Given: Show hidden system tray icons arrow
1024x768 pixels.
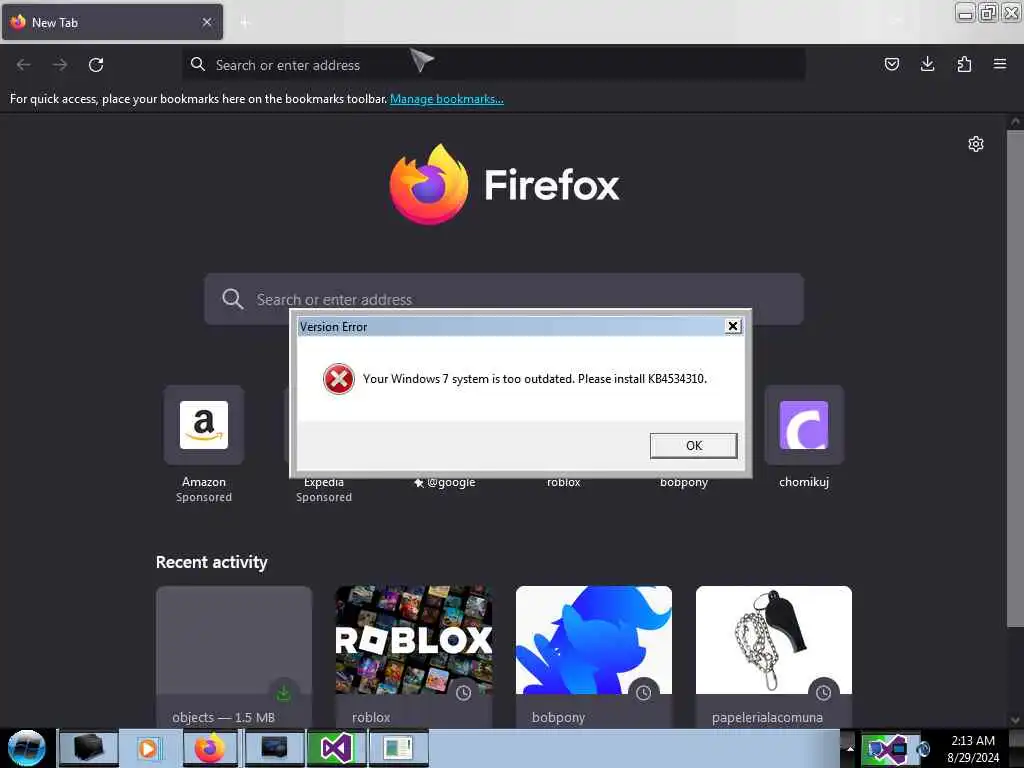Looking at the screenshot, I should 850,748.
